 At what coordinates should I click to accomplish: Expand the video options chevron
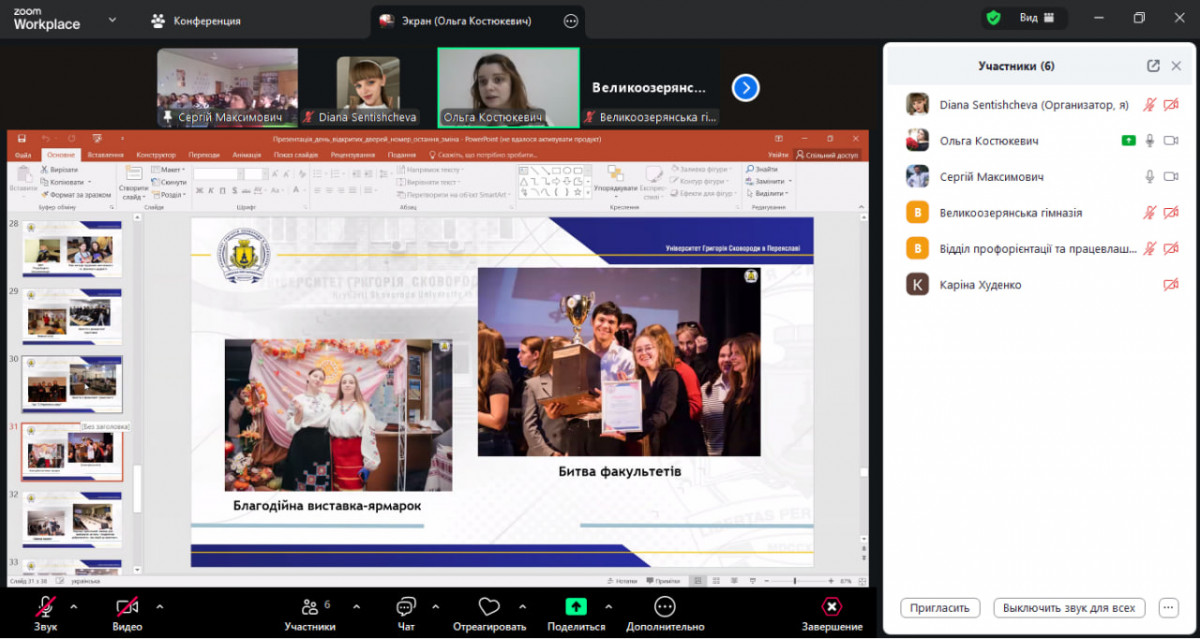[x=159, y=606]
